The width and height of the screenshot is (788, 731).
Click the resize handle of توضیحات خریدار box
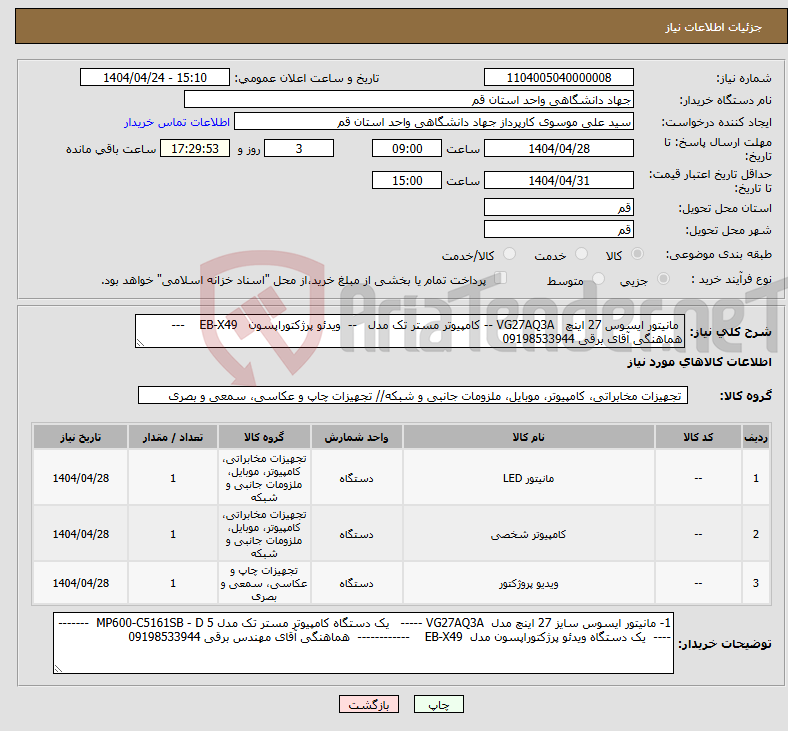pos(58,668)
